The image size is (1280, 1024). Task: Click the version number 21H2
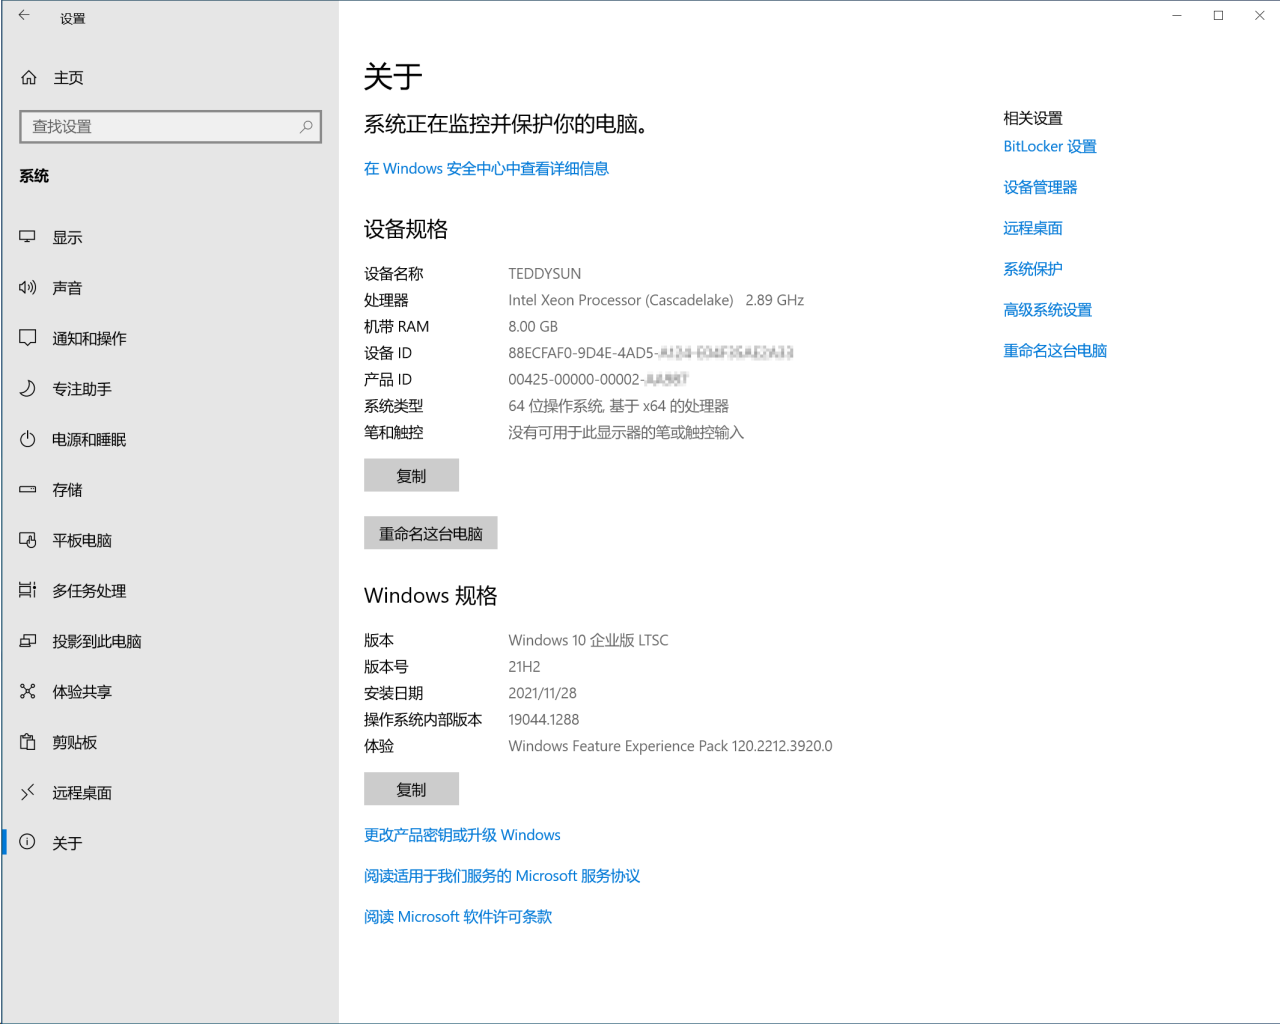[x=524, y=667]
